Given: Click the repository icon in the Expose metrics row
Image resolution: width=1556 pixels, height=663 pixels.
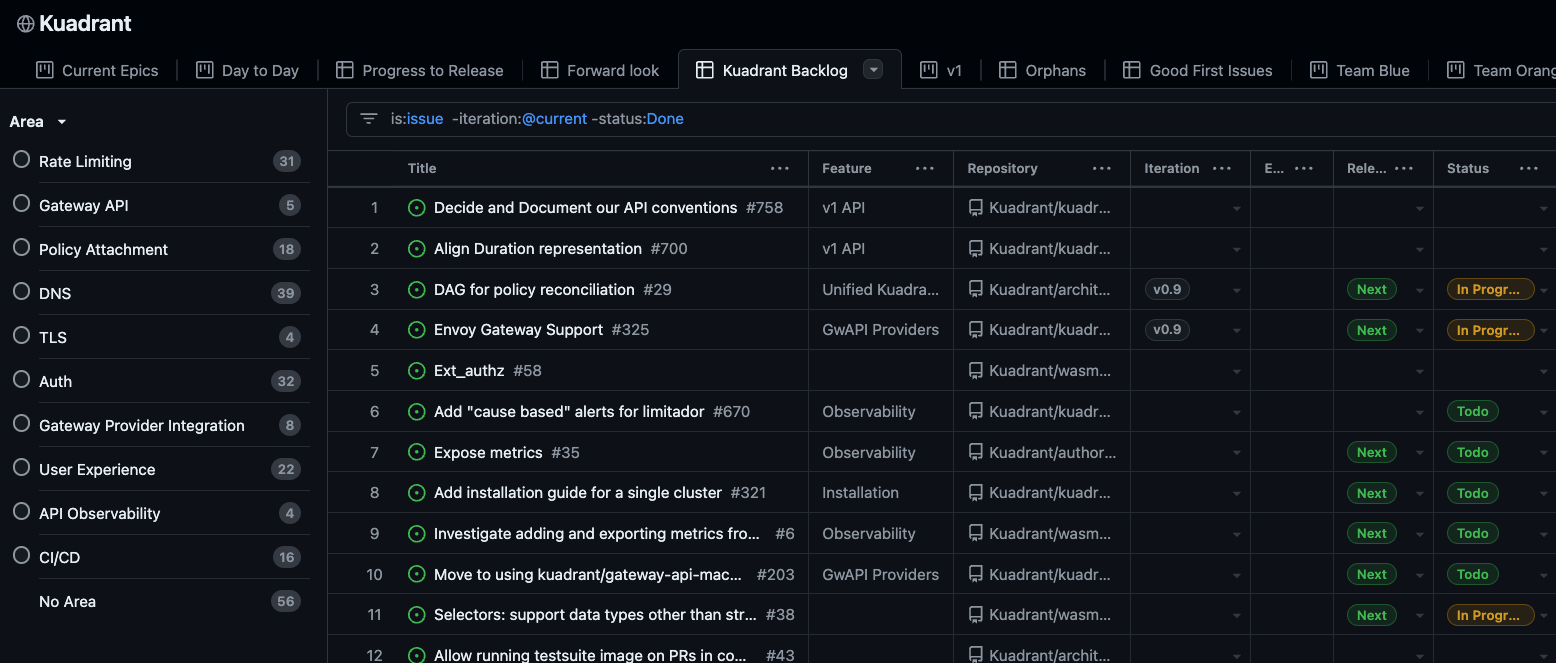Looking at the screenshot, I should [x=975, y=453].
